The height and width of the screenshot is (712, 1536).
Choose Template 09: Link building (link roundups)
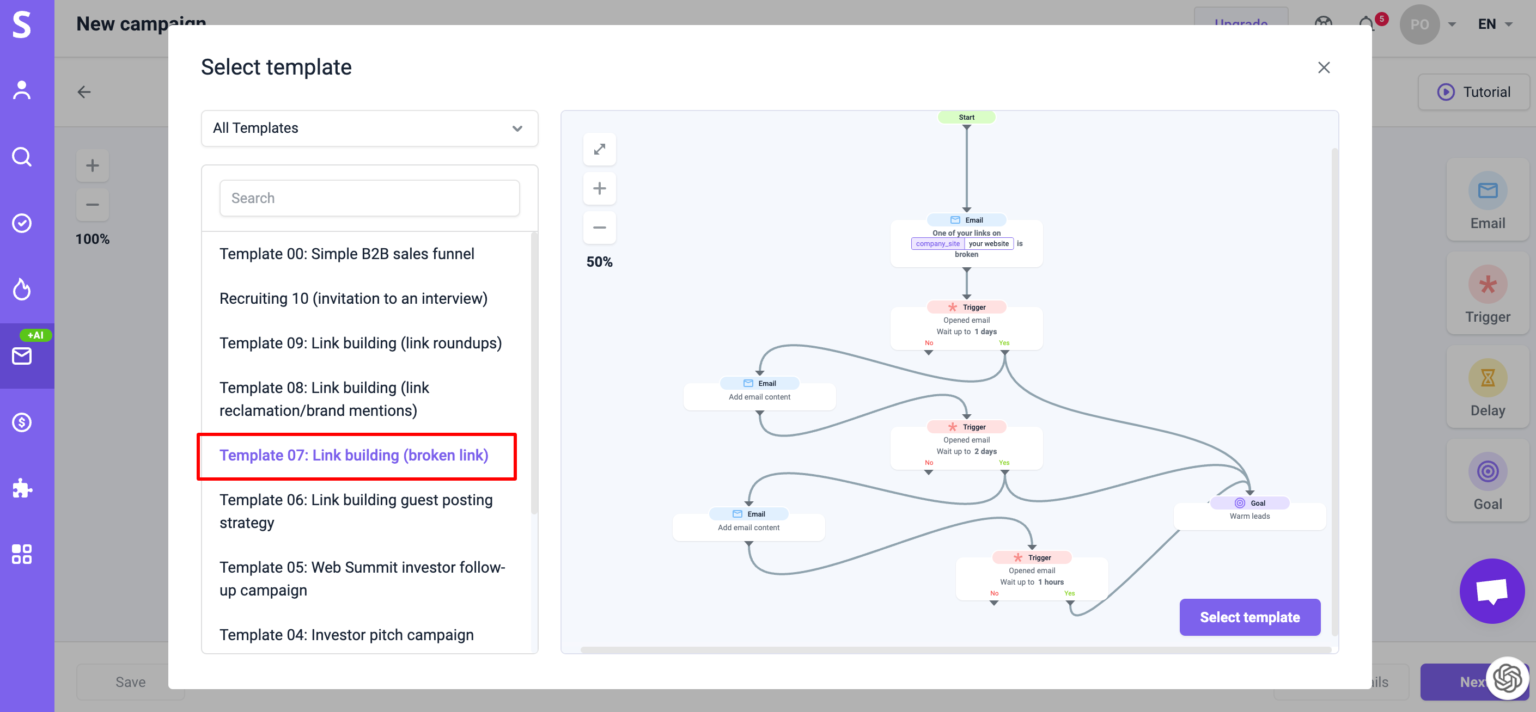(360, 343)
